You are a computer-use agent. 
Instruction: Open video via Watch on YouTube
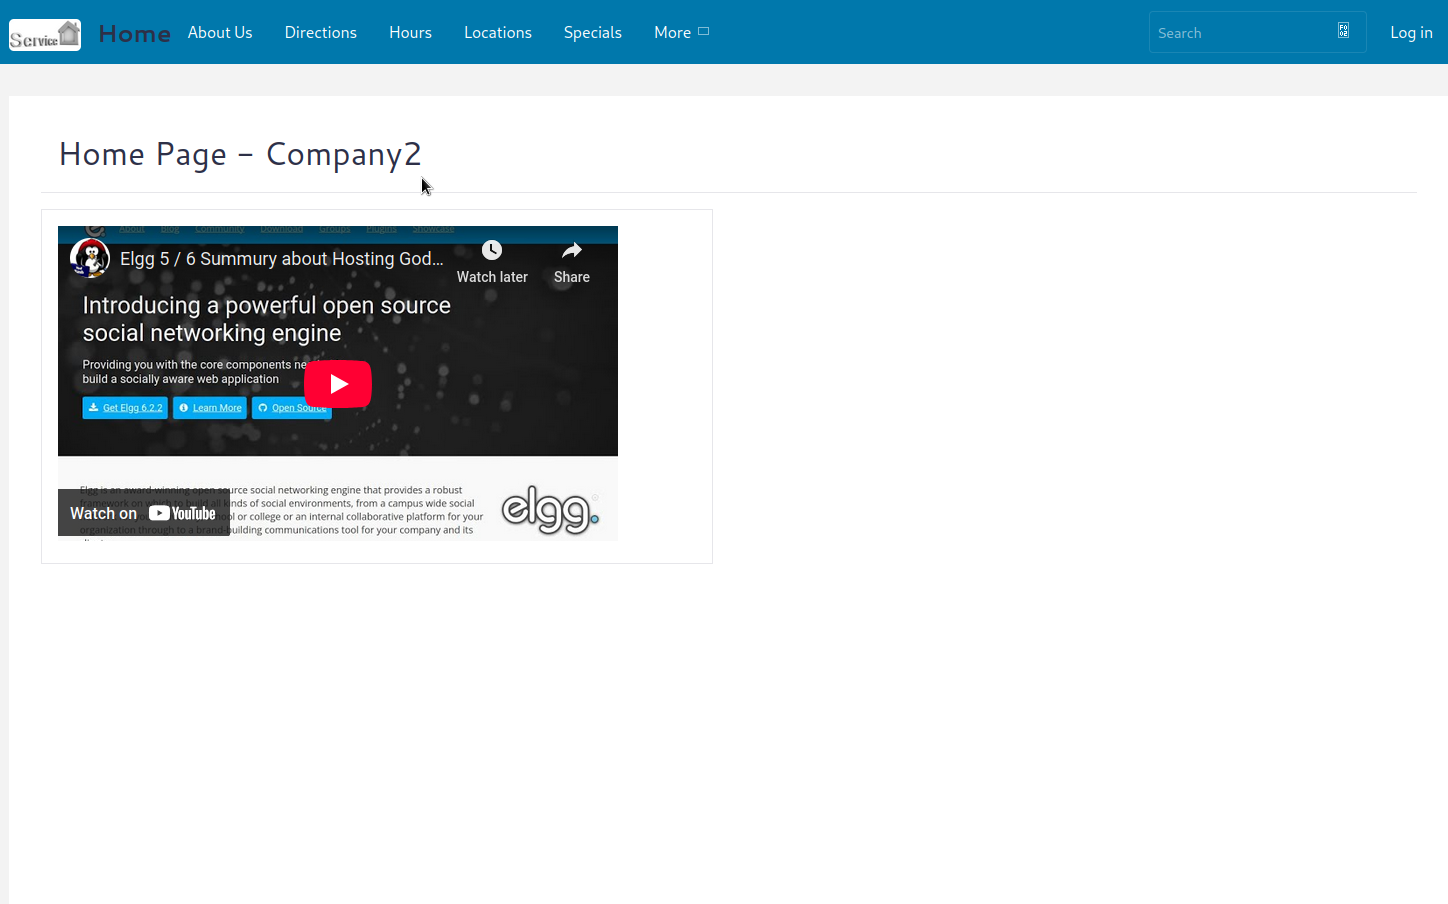tap(143, 513)
